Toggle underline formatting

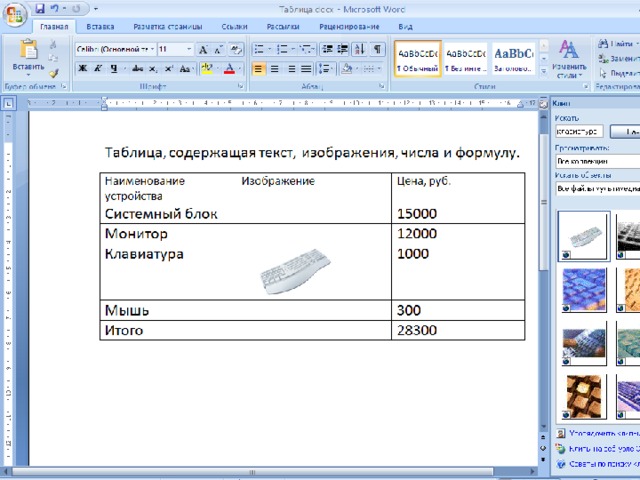click(114, 68)
